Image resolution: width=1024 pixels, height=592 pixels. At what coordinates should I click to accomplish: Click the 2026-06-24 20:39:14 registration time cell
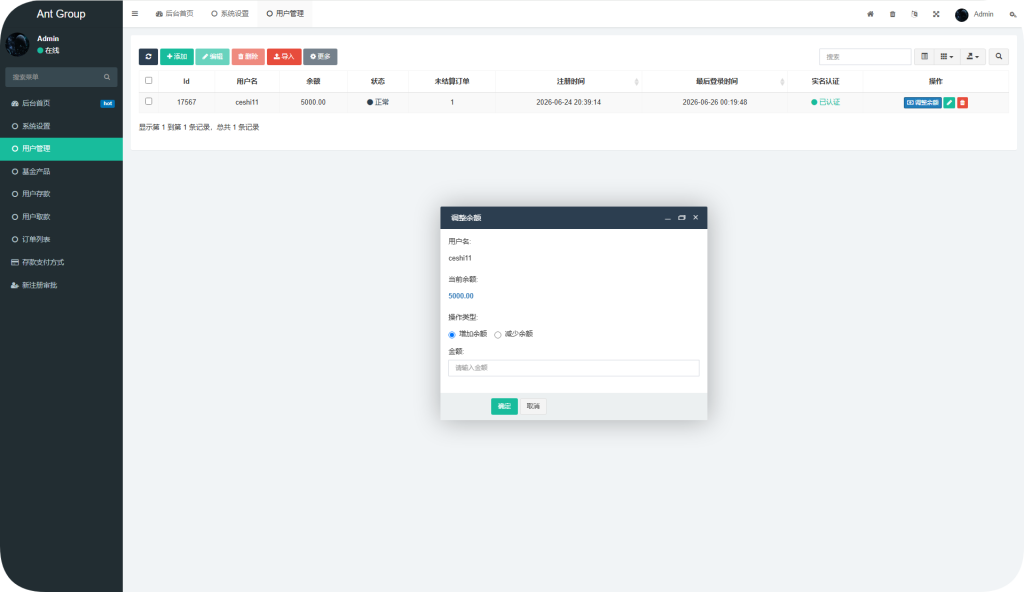(x=568, y=103)
